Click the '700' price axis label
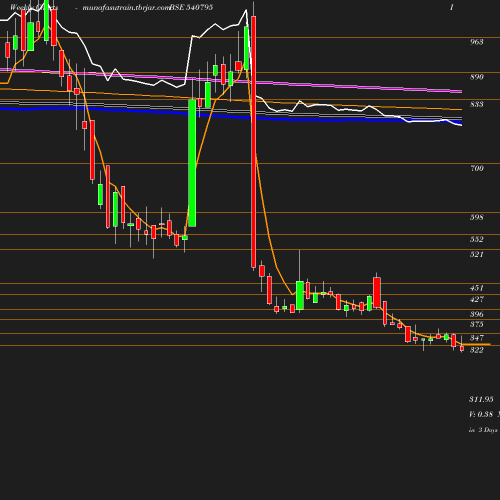The image size is (500, 500). (x=477, y=168)
